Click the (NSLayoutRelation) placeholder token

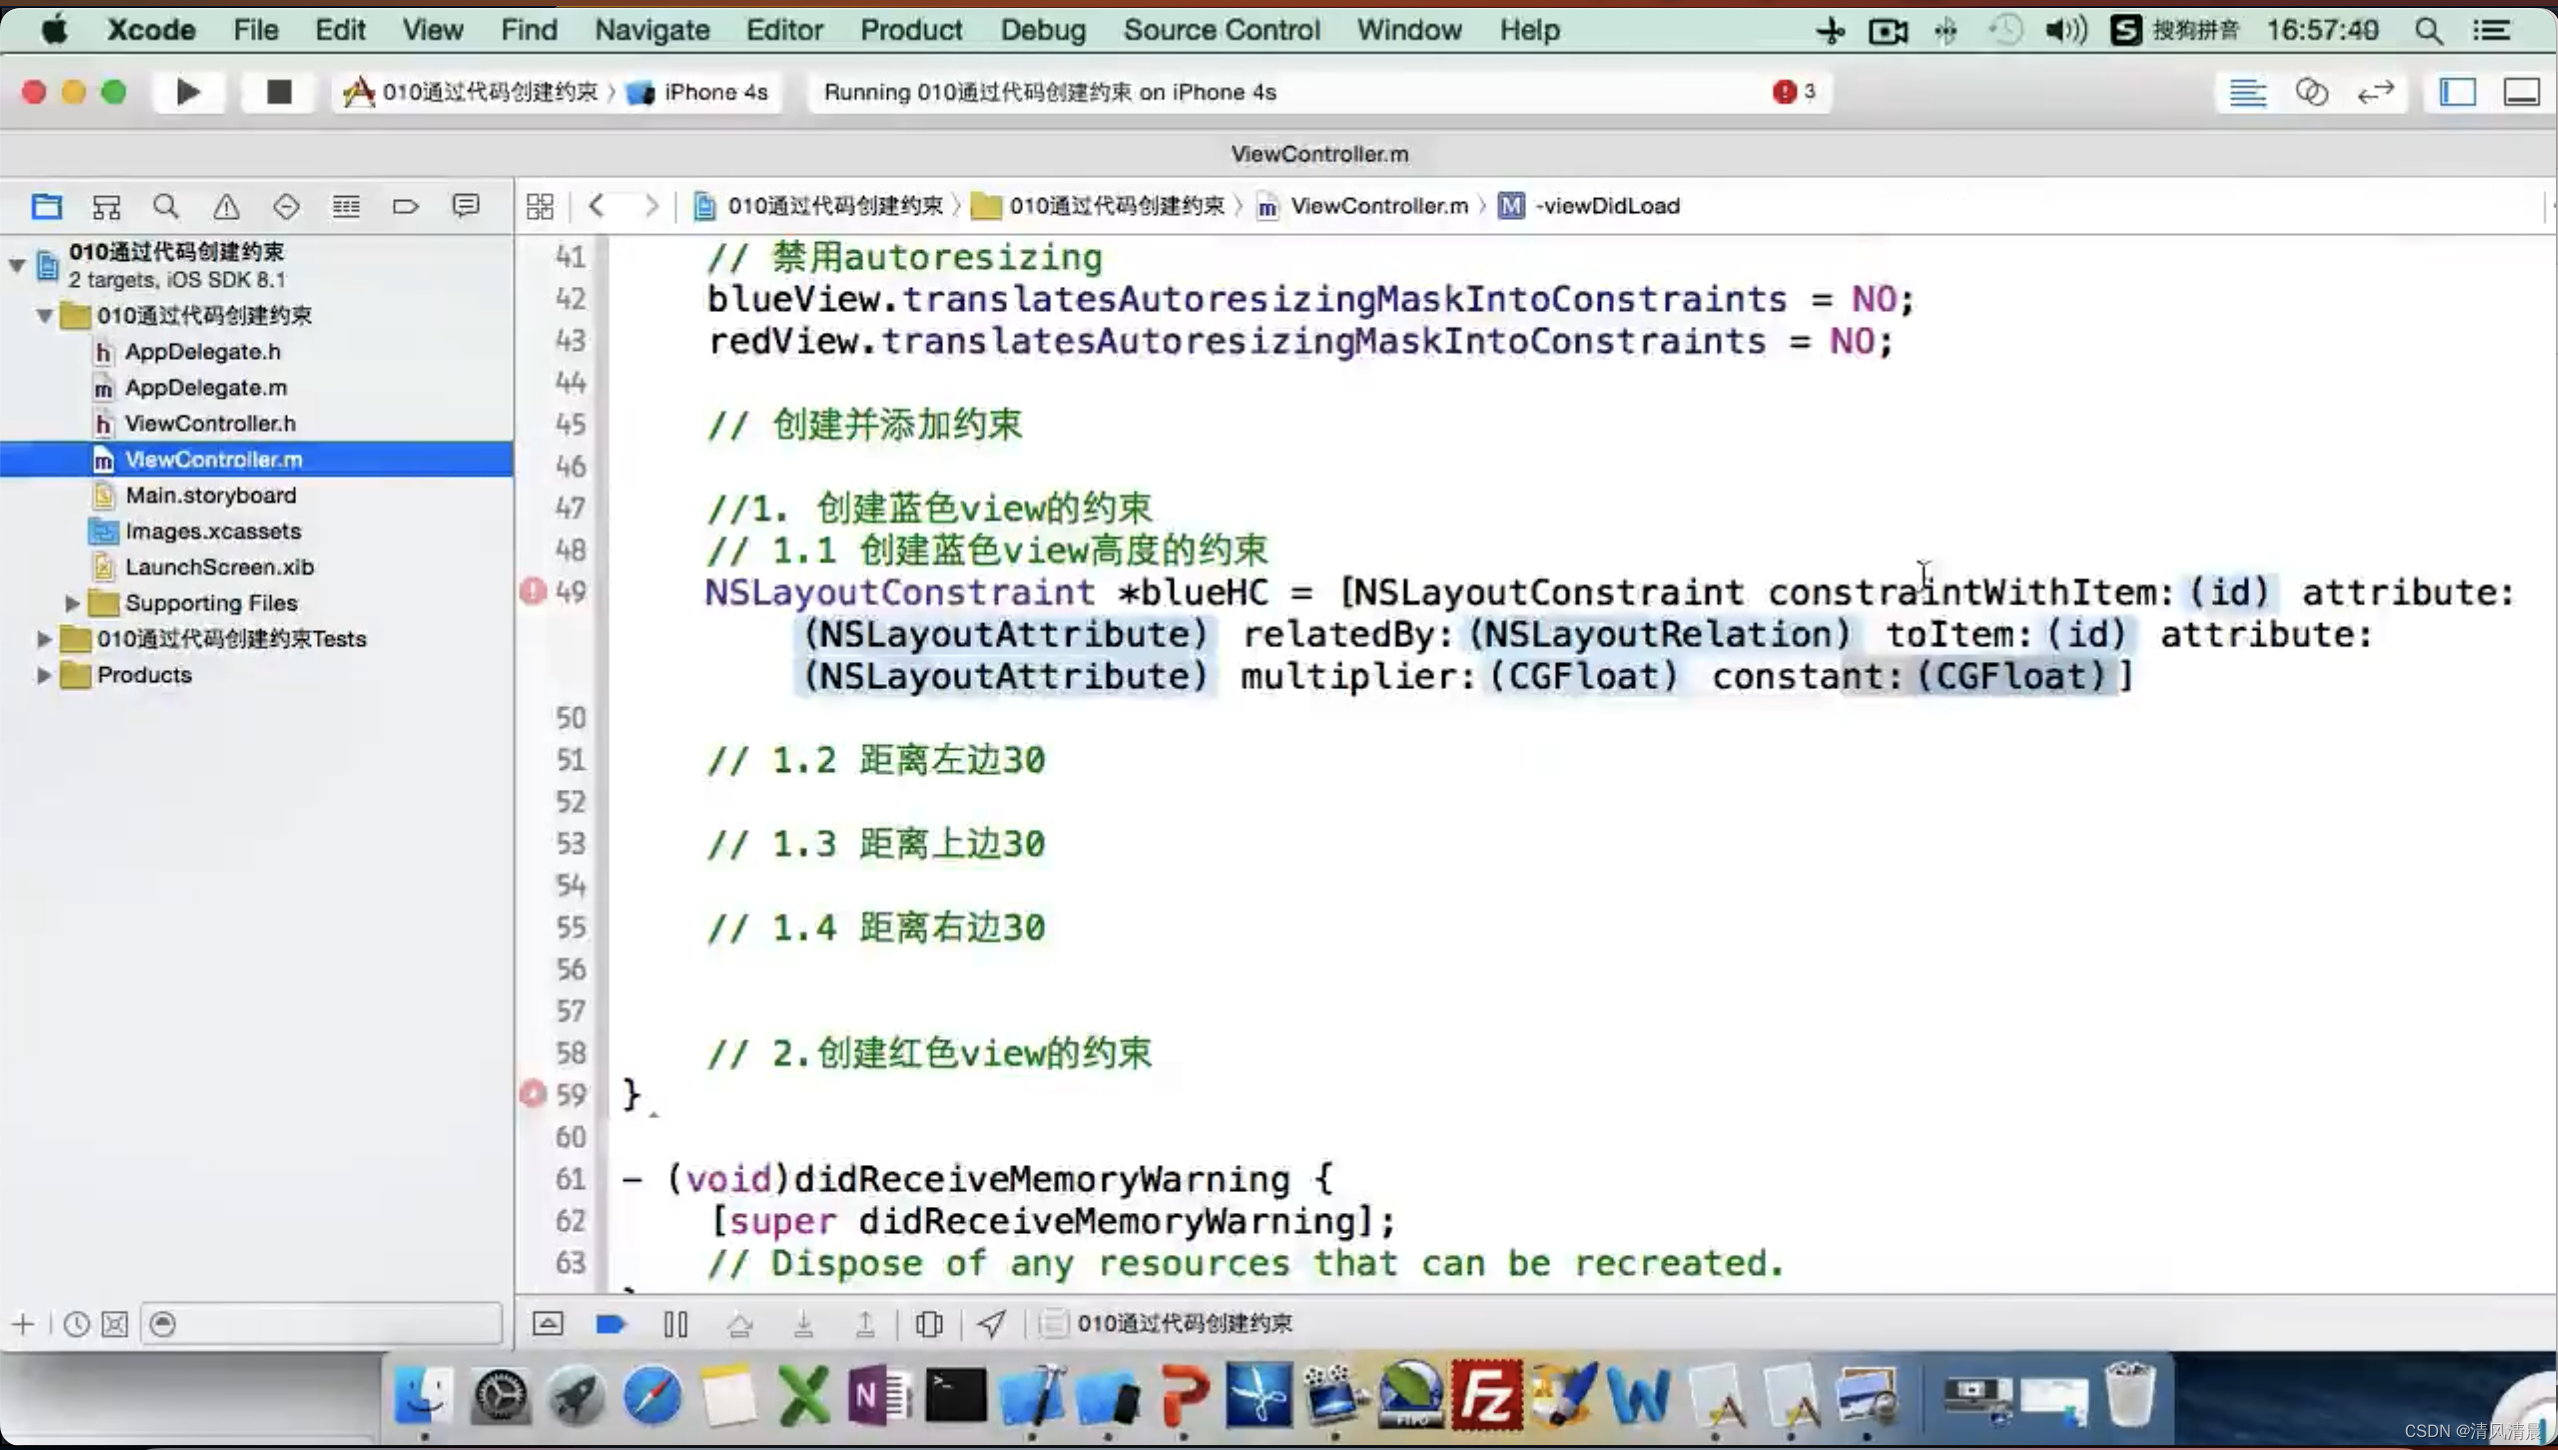tap(1659, 634)
